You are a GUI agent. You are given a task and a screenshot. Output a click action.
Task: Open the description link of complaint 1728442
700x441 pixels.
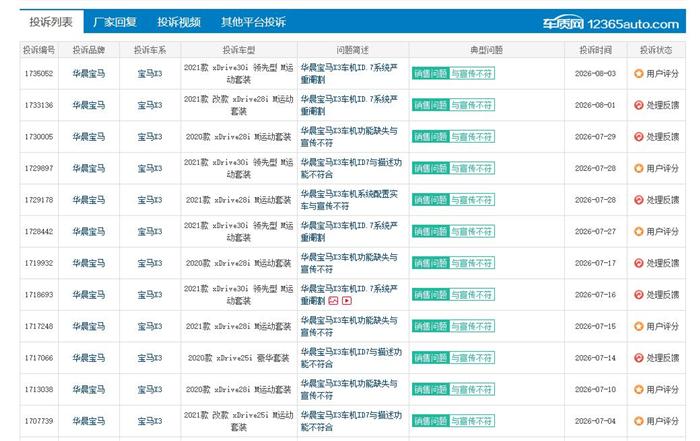click(349, 232)
